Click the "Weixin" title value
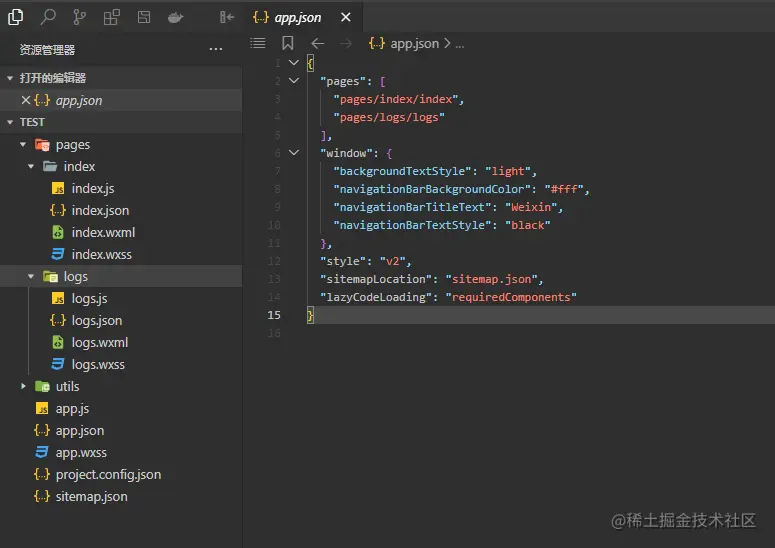Screen dimensions: 775x548 [531, 207]
